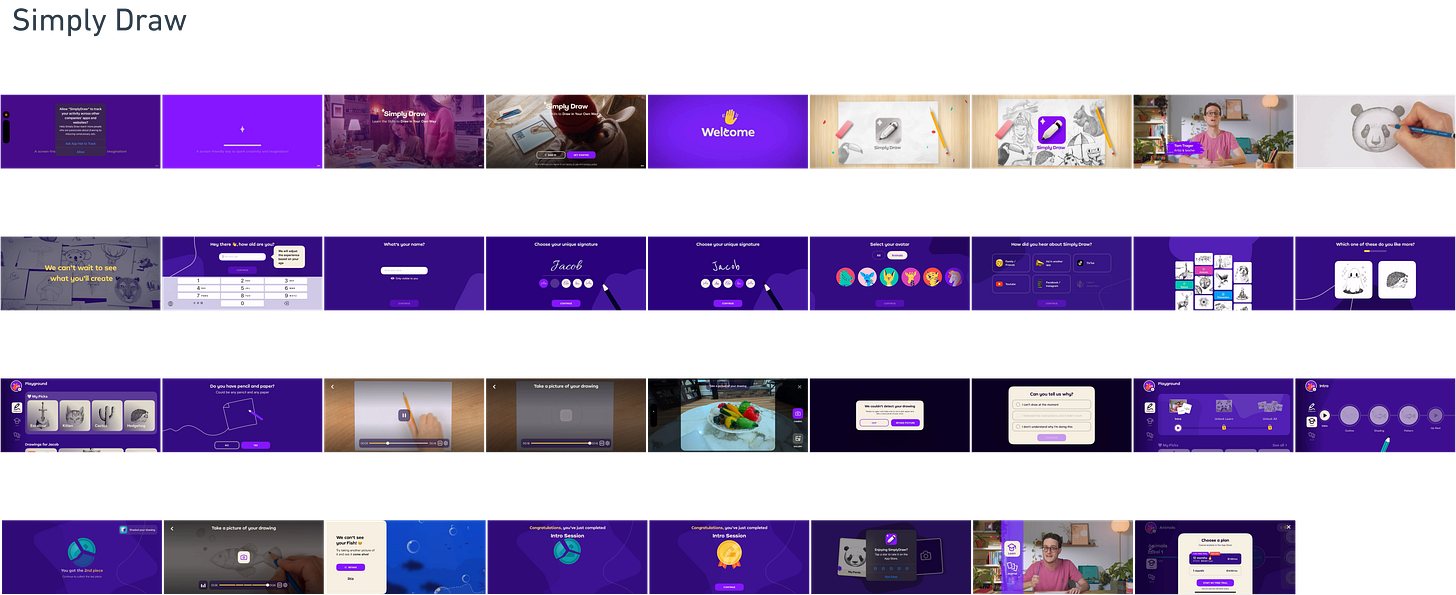Open the Welcome waving hand thumbnail
Viewport: 1456px width, 595px height.
tap(728, 131)
